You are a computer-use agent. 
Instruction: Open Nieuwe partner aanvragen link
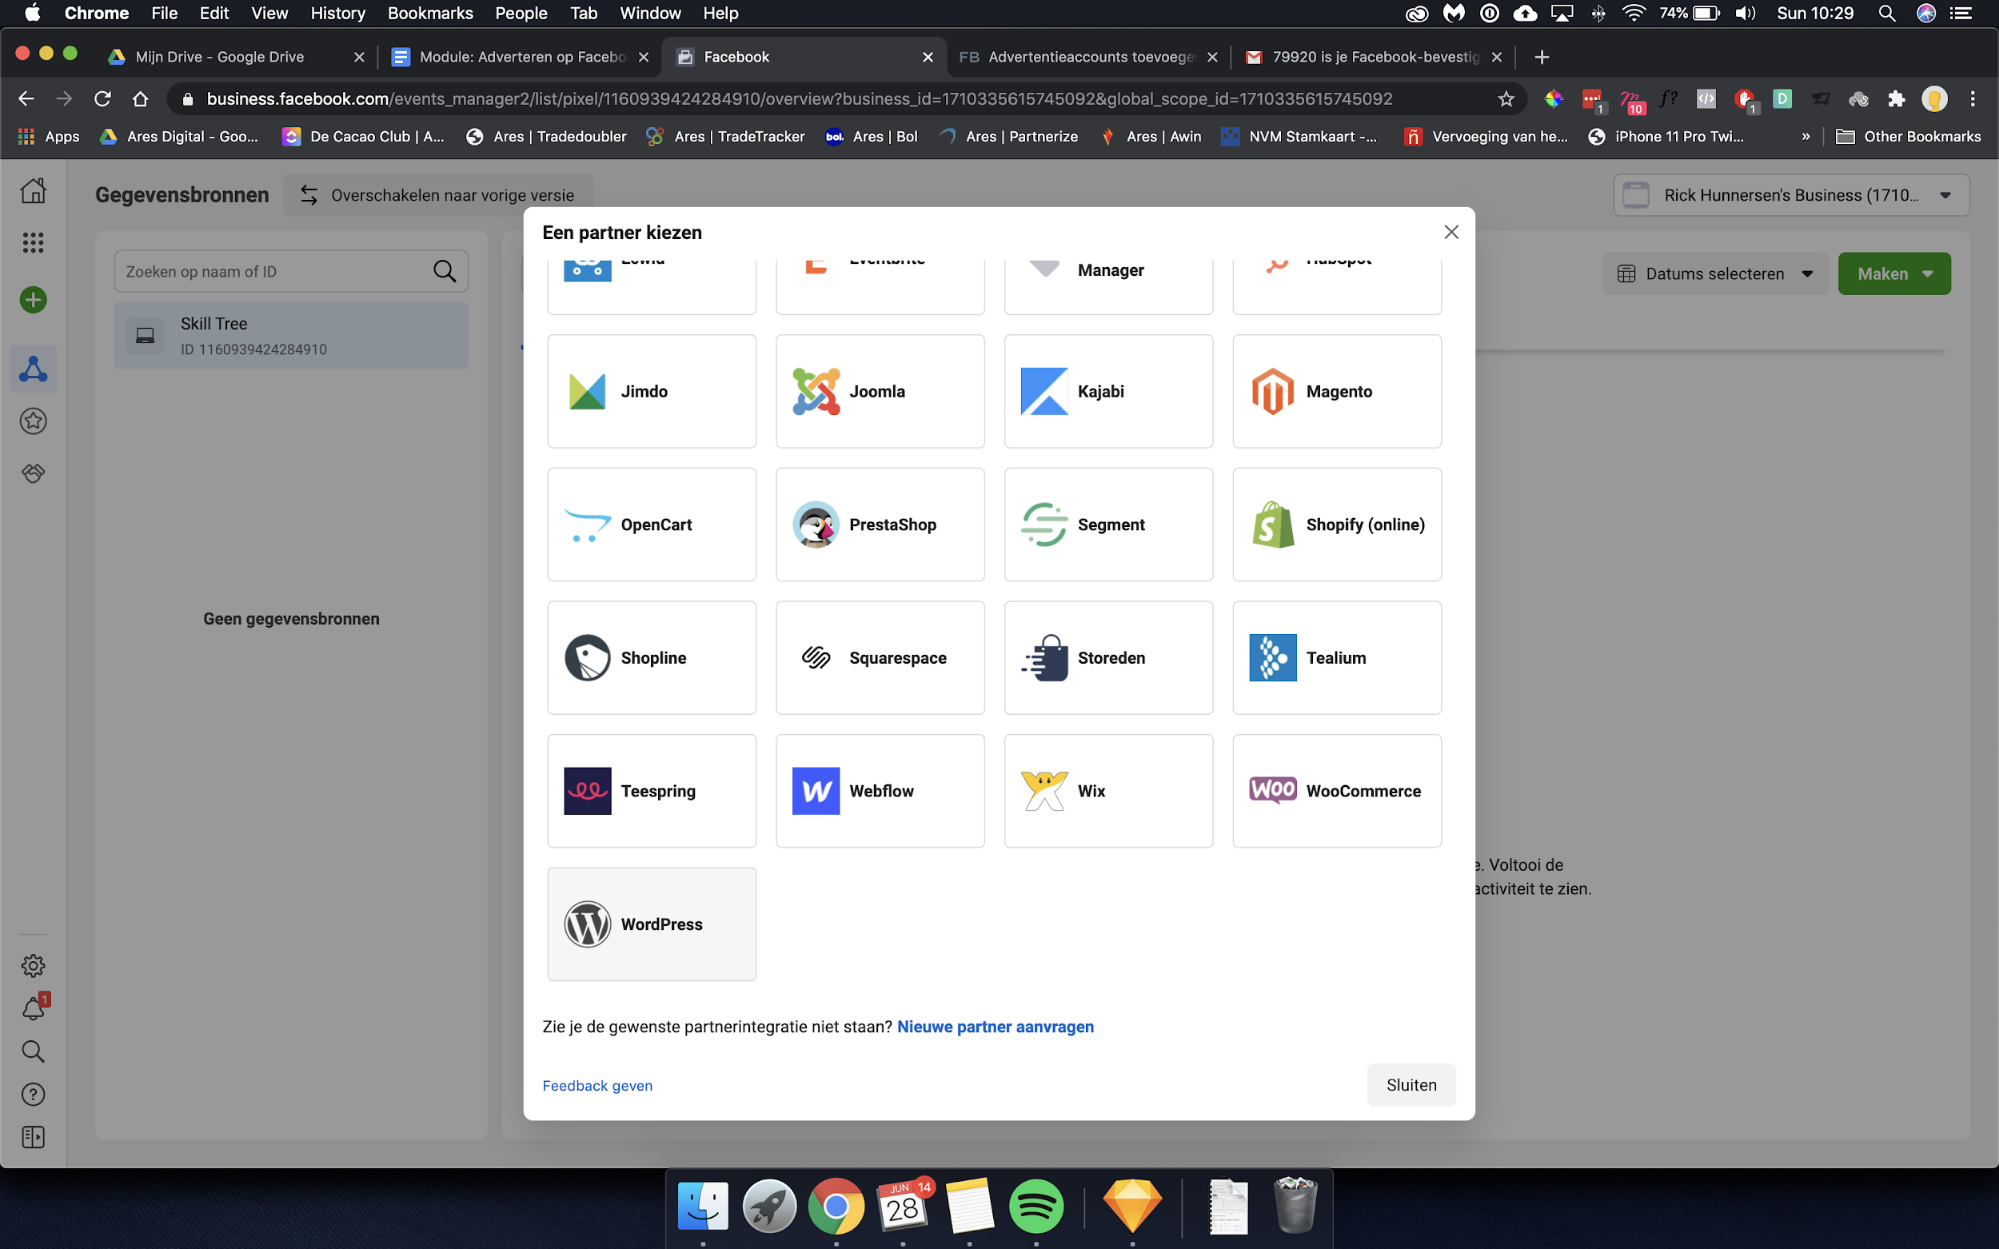click(995, 1026)
